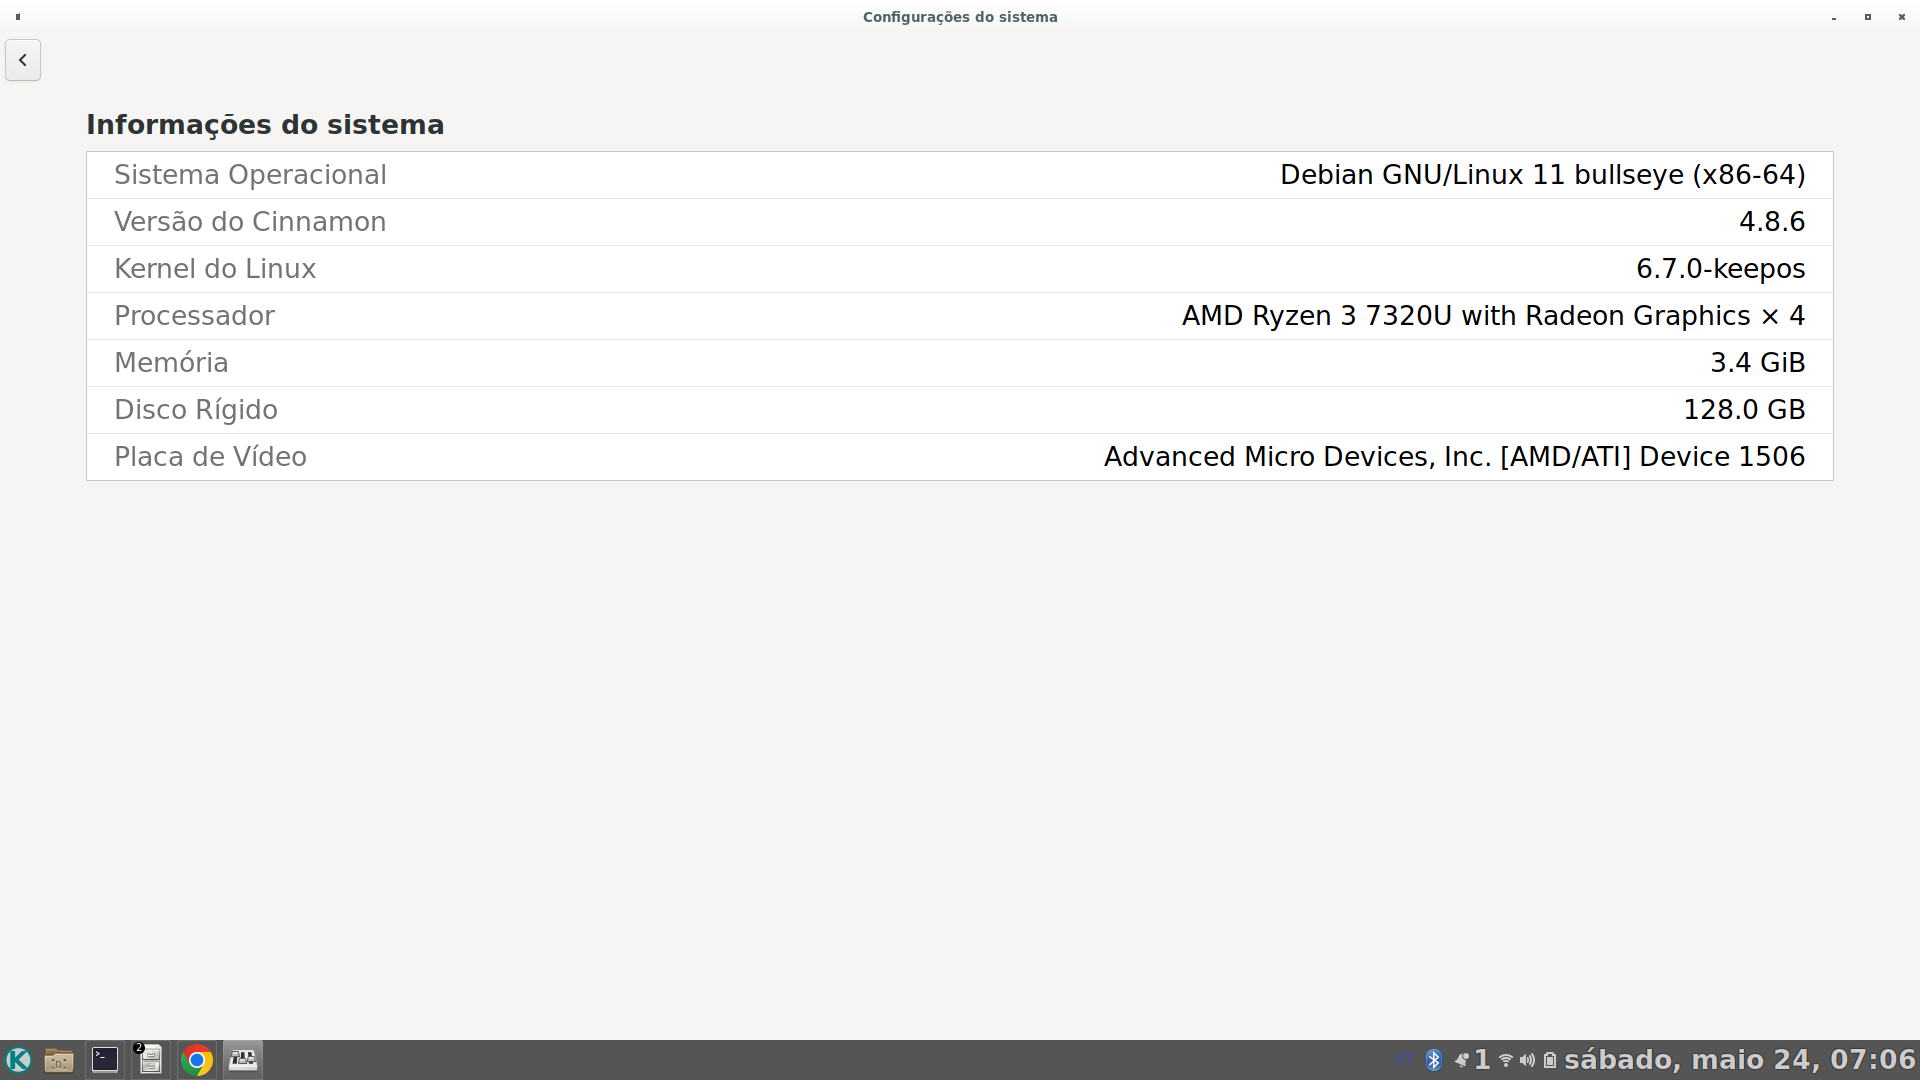
Task: Open the window menu at title bar left
Action: pyautogui.click(x=18, y=17)
